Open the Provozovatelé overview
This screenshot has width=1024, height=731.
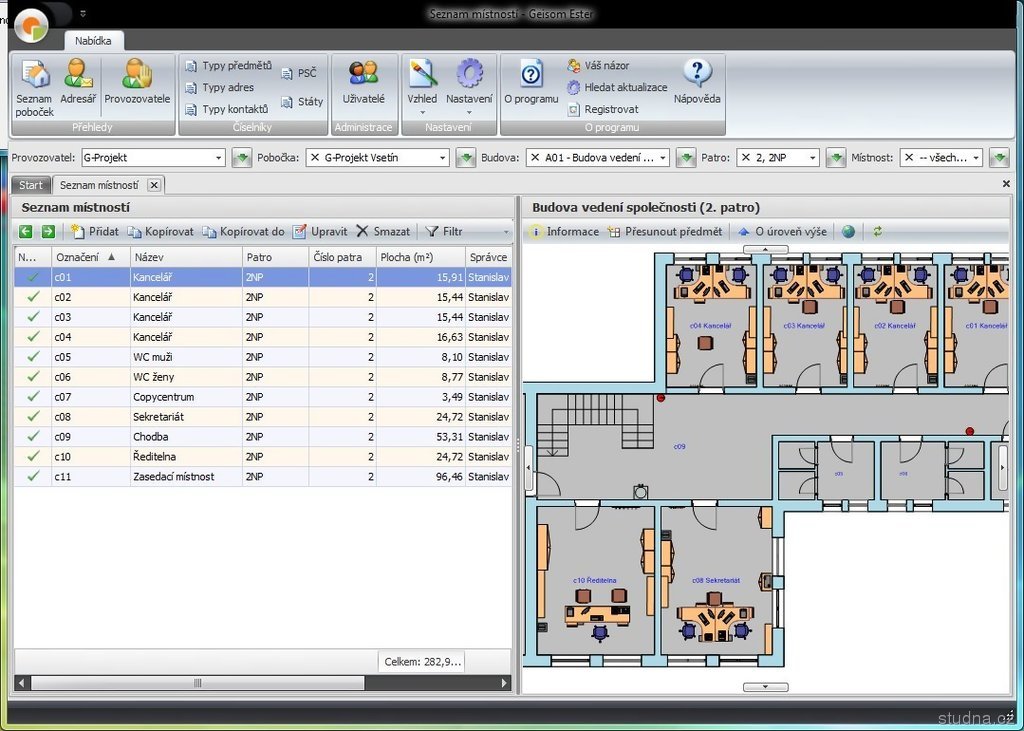137,82
